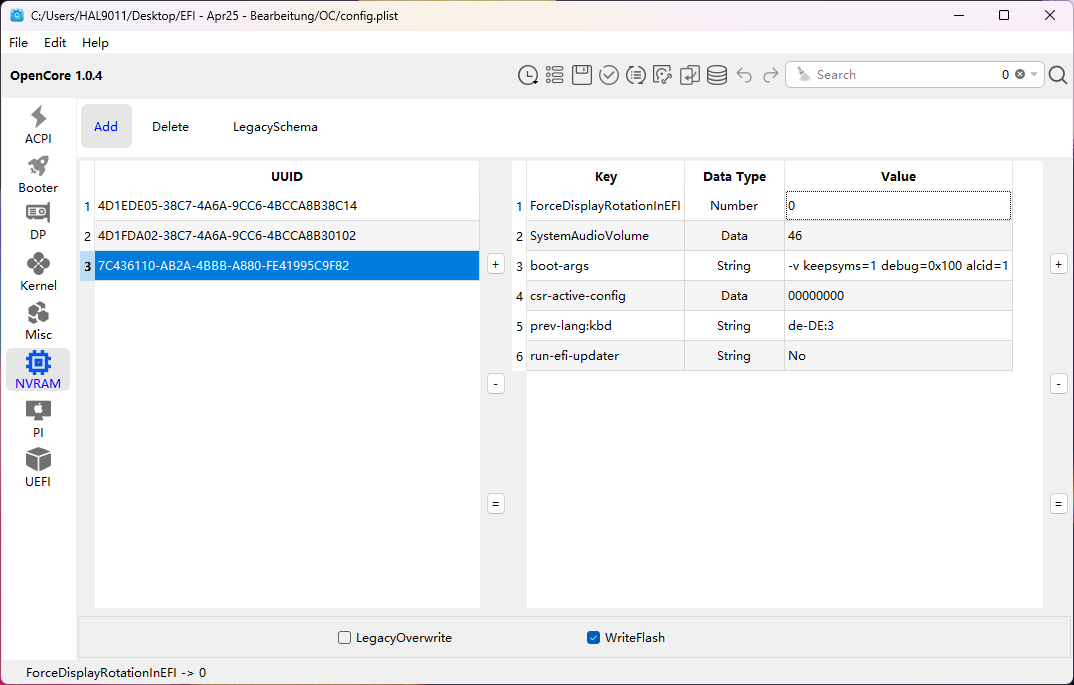
Task: Open the Edit menu
Action: pyautogui.click(x=55, y=43)
